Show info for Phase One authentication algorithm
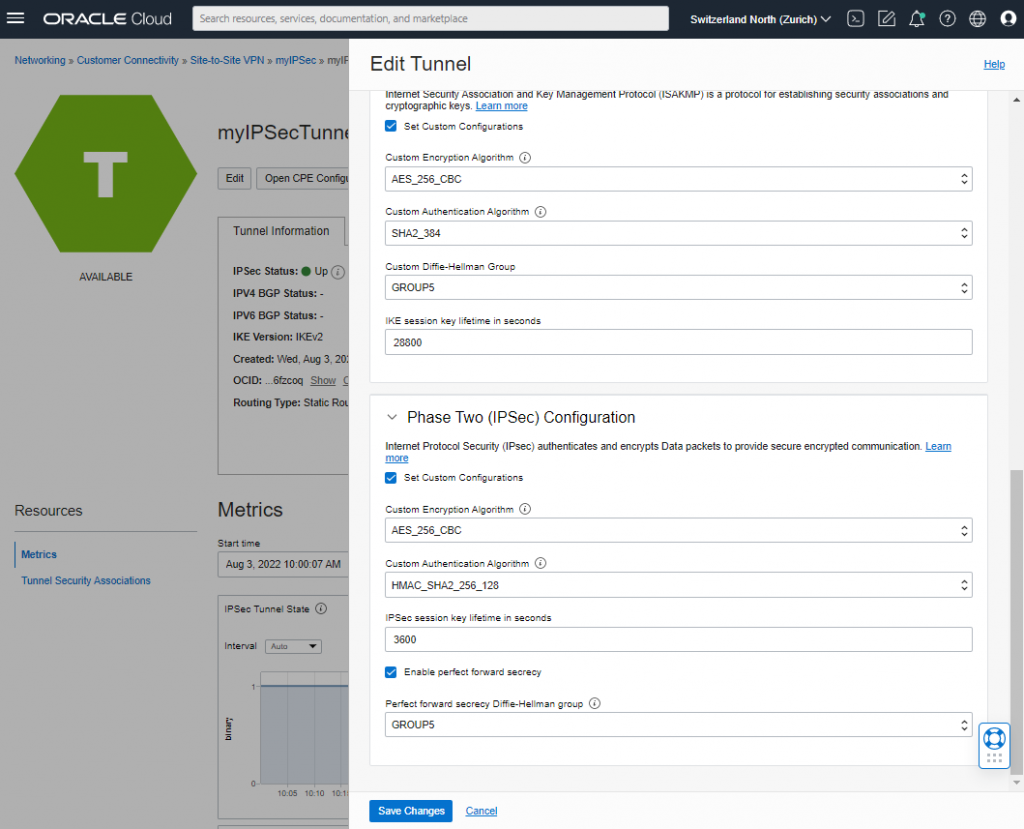The width and height of the screenshot is (1024, 829). click(541, 212)
